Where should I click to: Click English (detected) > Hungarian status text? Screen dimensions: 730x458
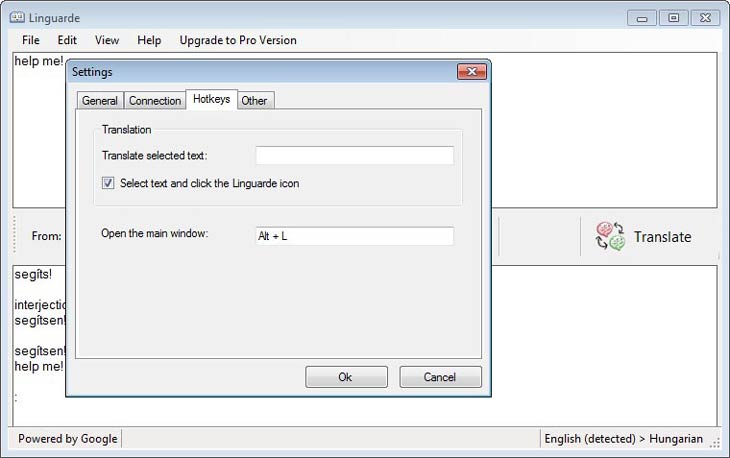(623, 439)
